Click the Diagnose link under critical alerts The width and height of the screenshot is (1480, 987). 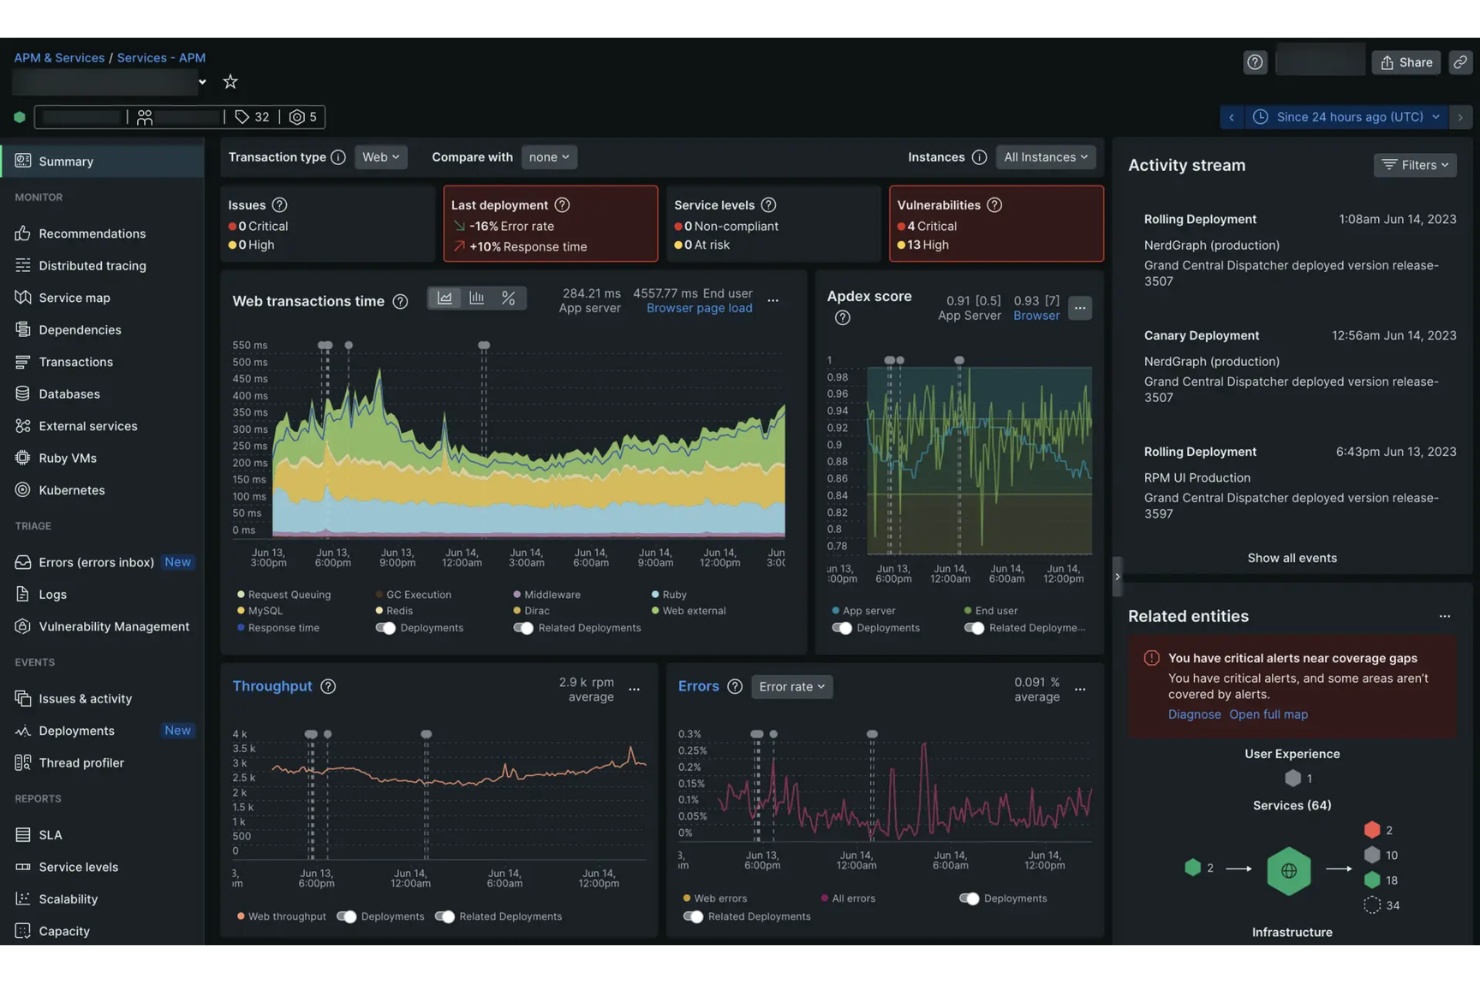1194,714
